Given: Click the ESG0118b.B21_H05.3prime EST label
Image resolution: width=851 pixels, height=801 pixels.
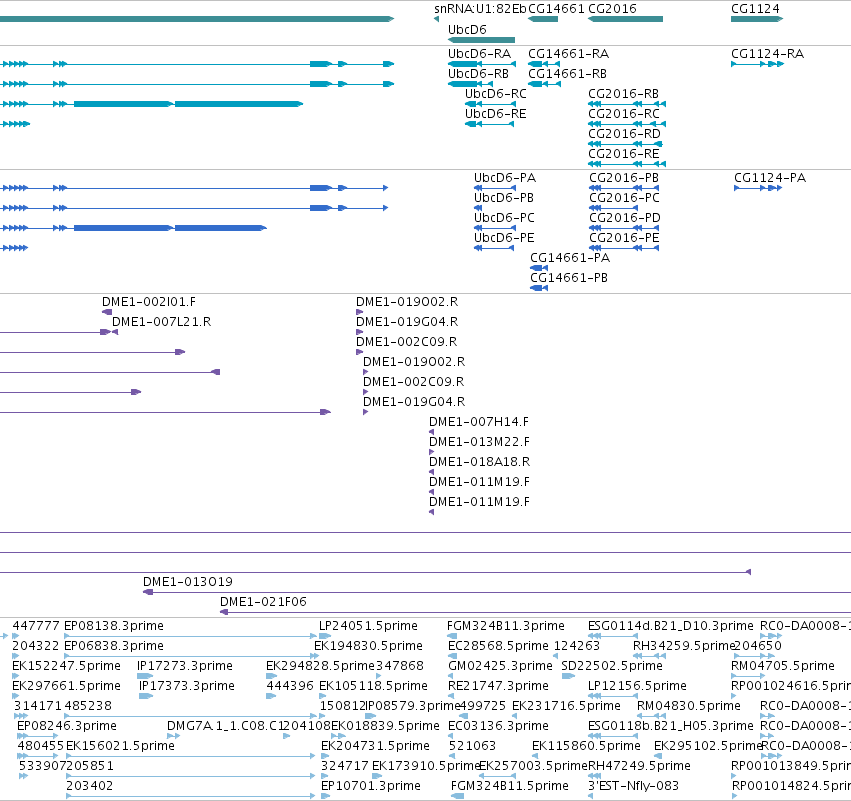Looking at the screenshot, I should [x=671, y=726].
